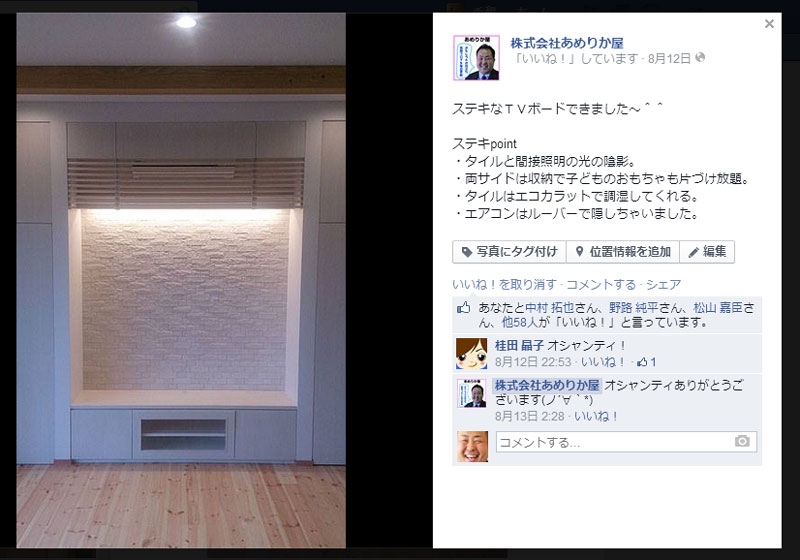Click the 編集 pencil button
This screenshot has height=560, width=800.
pos(707,252)
